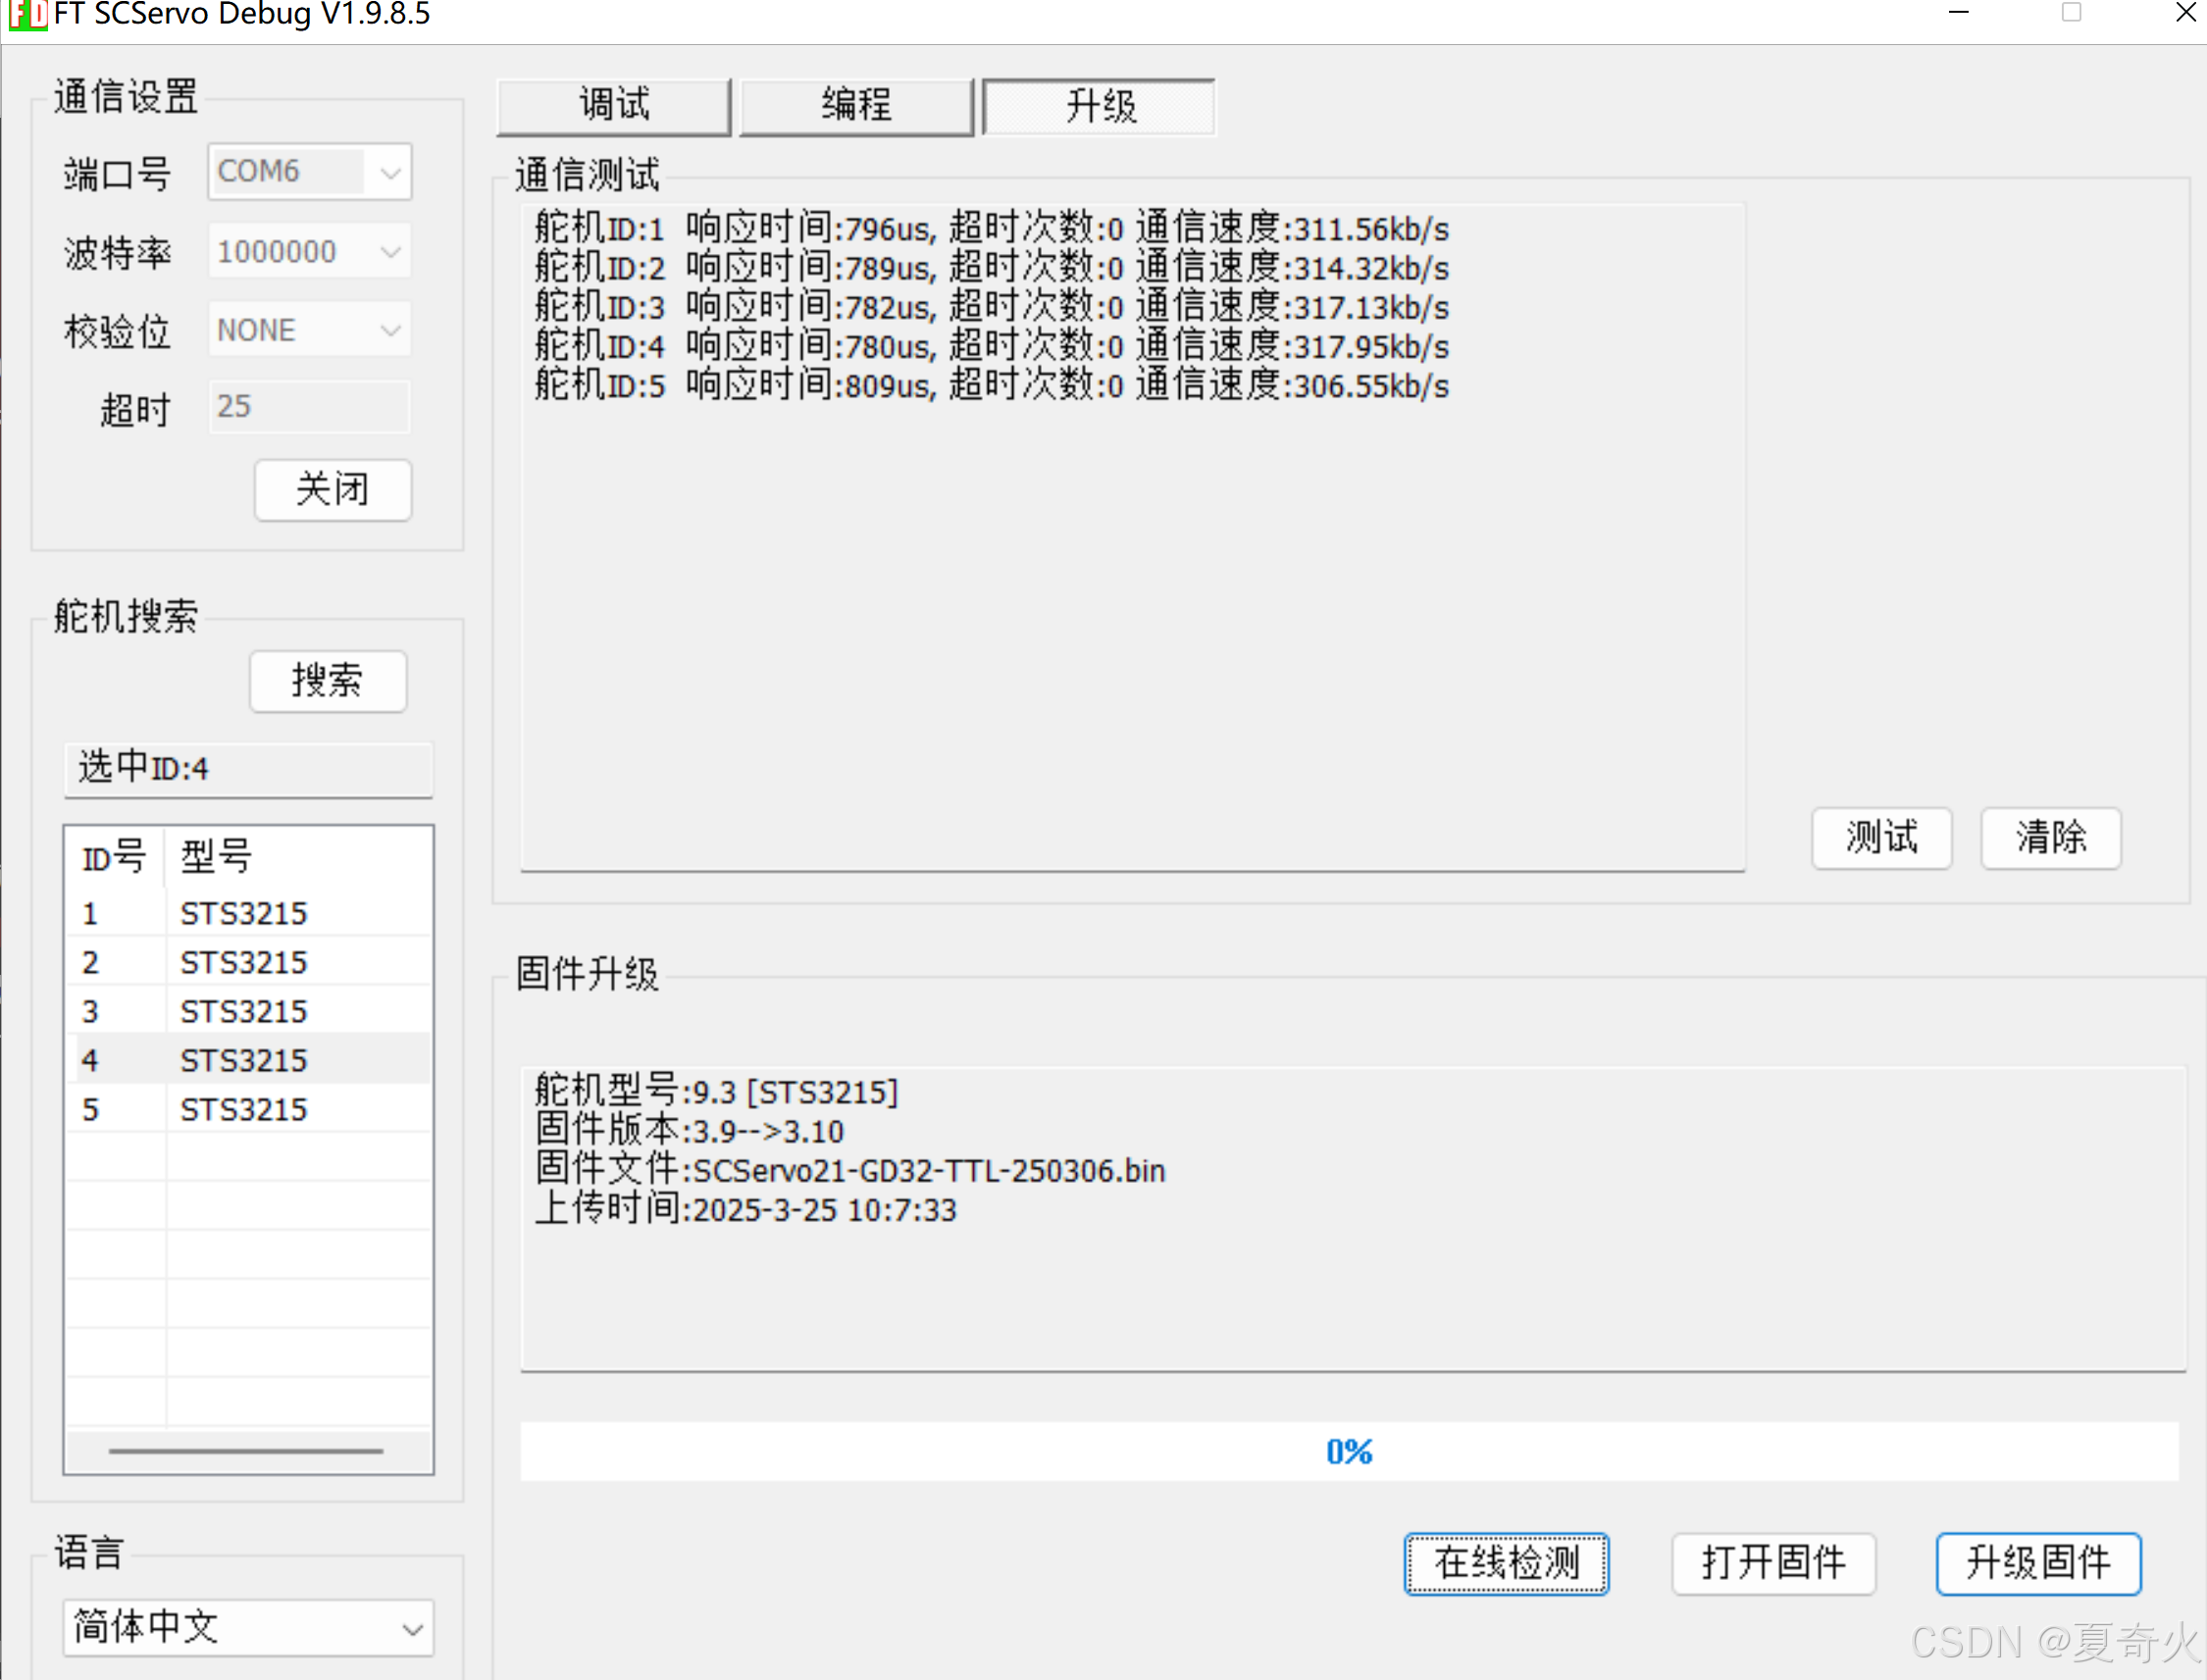Viewport: 2207px width, 1680px height.
Task: Click the 打开固件 button
Action: pyautogui.click(x=1773, y=1563)
